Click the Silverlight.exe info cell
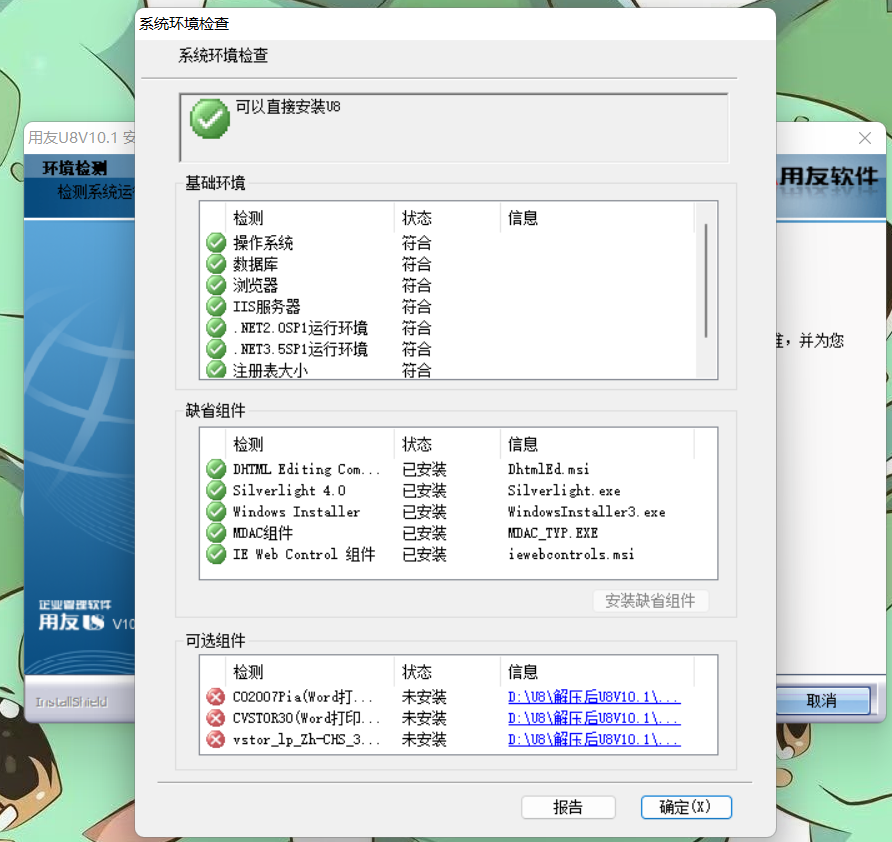 click(564, 490)
